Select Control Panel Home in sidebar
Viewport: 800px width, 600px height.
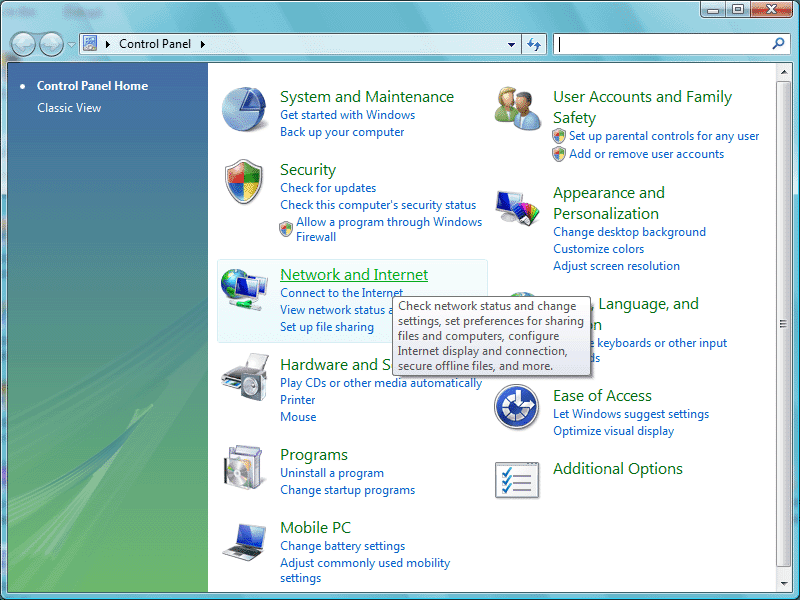tap(92, 86)
